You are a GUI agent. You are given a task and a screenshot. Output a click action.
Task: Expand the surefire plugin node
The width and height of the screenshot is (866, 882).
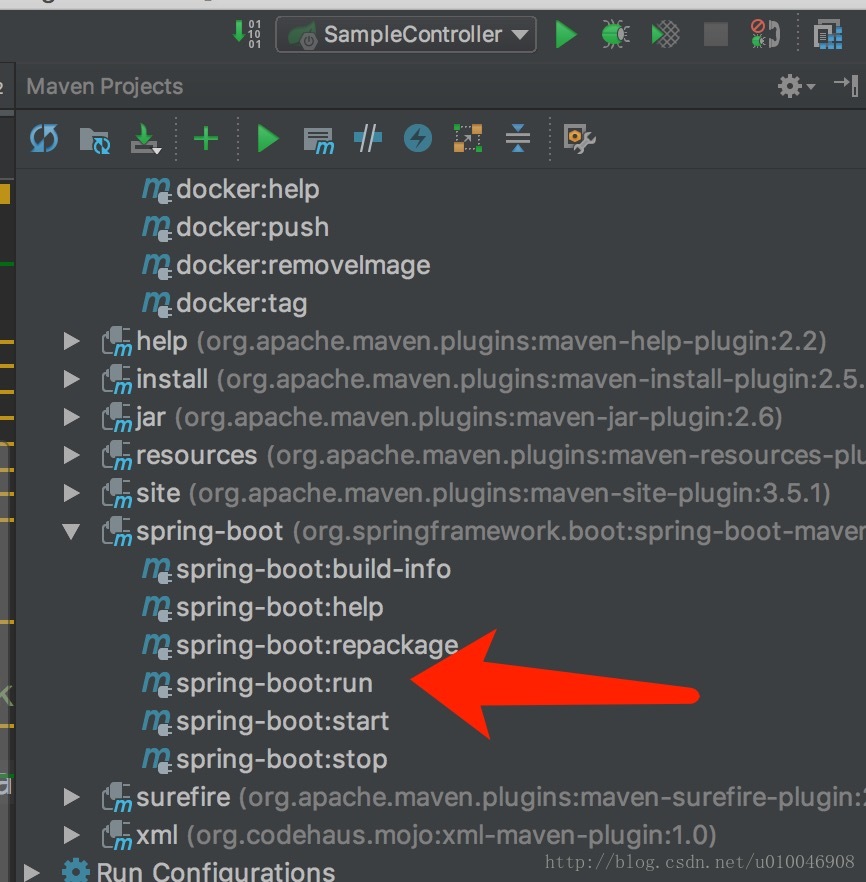71,796
